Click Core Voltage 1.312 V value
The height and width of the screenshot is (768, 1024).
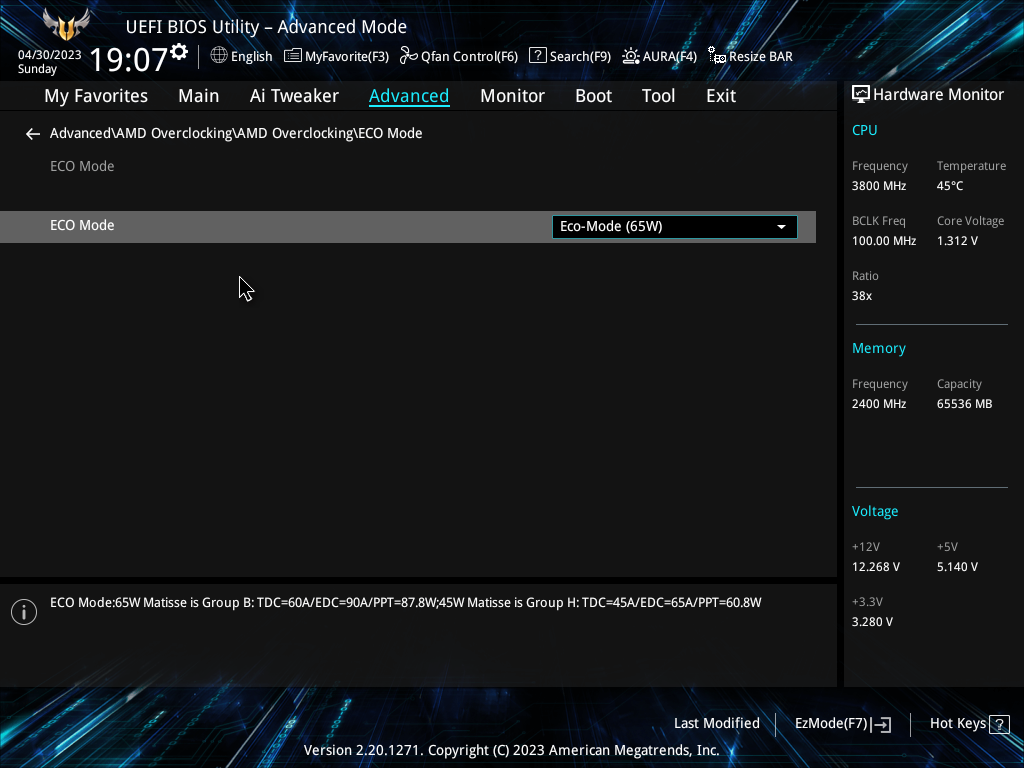coord(957,241)
